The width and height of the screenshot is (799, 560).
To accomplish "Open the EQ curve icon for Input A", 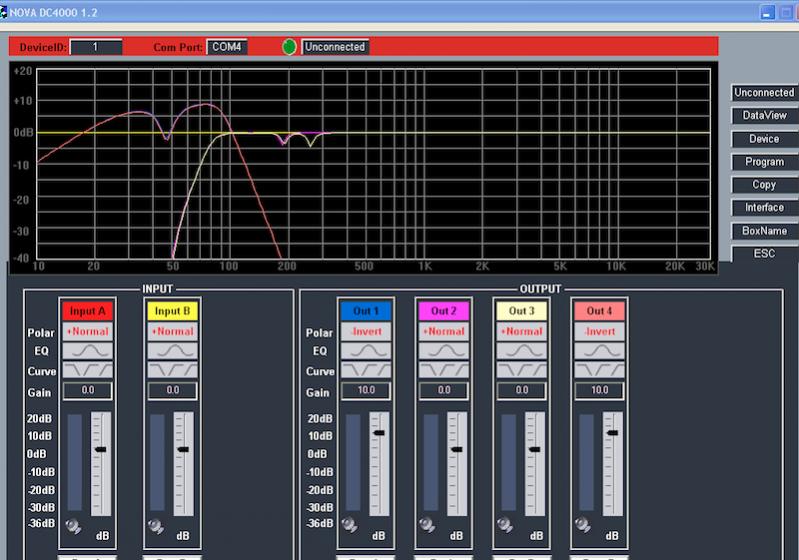I will coord(87,351).
